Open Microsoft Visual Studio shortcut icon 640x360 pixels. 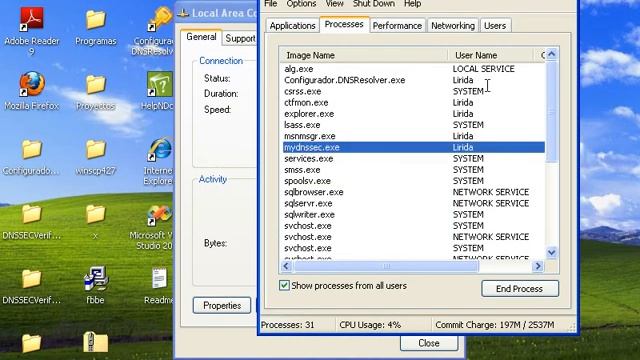160,215
